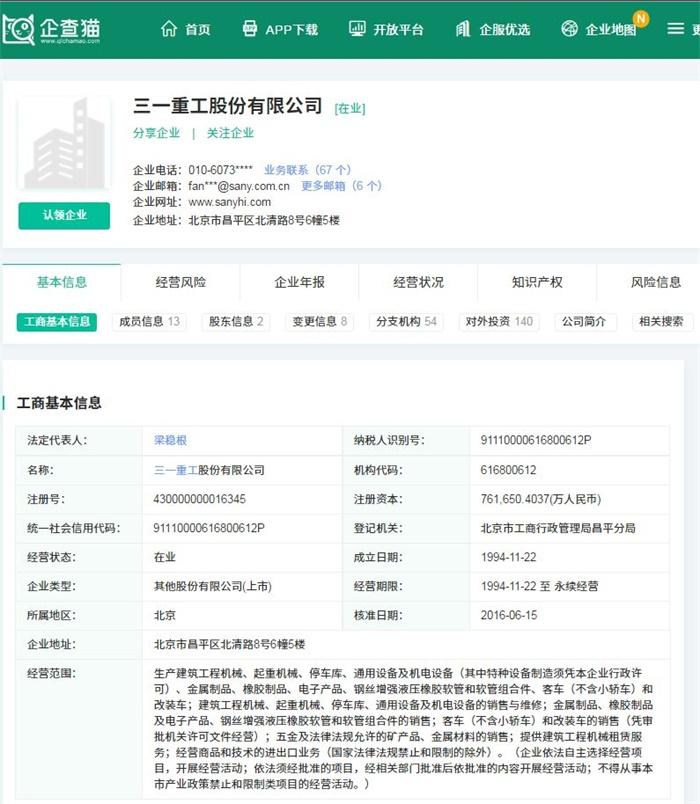Click the 工商基本信息 section heading
700x804 pixels.
point(59,403)
